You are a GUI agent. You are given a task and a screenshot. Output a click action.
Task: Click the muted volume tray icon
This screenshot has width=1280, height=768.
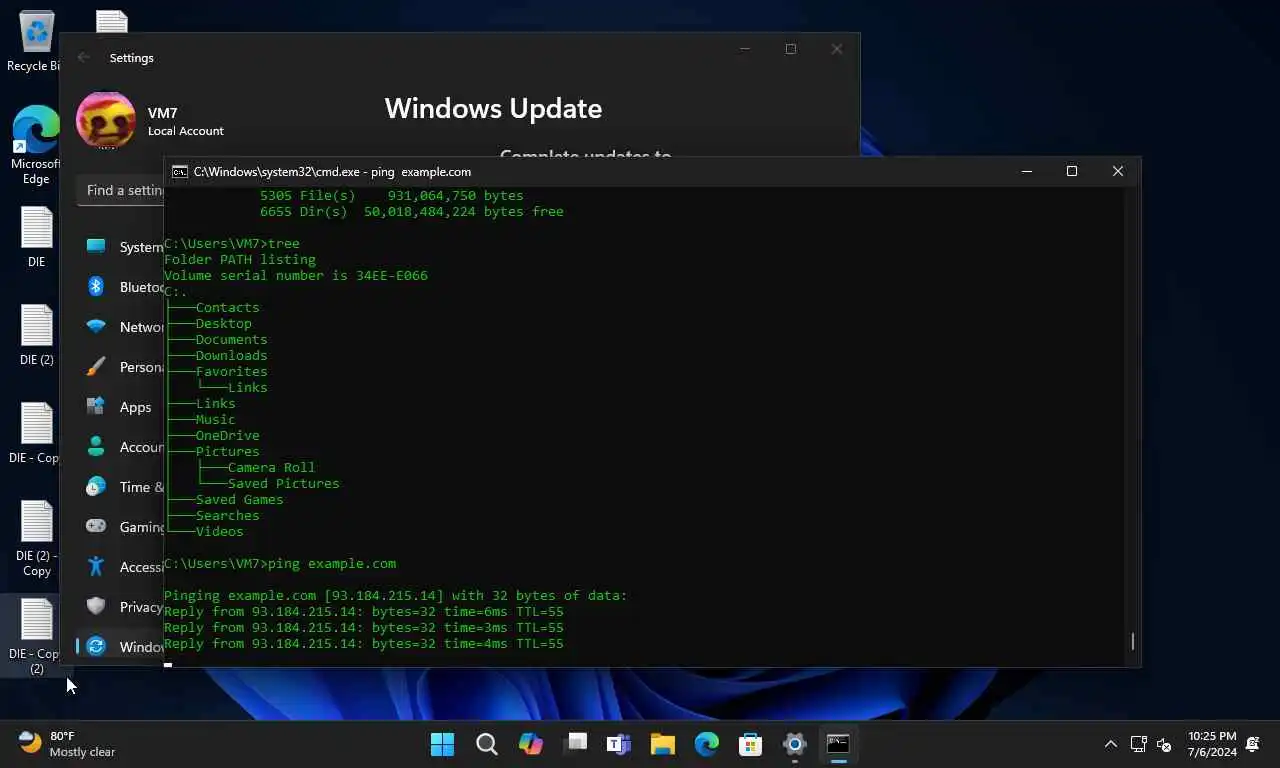[x=1164, y=744]
